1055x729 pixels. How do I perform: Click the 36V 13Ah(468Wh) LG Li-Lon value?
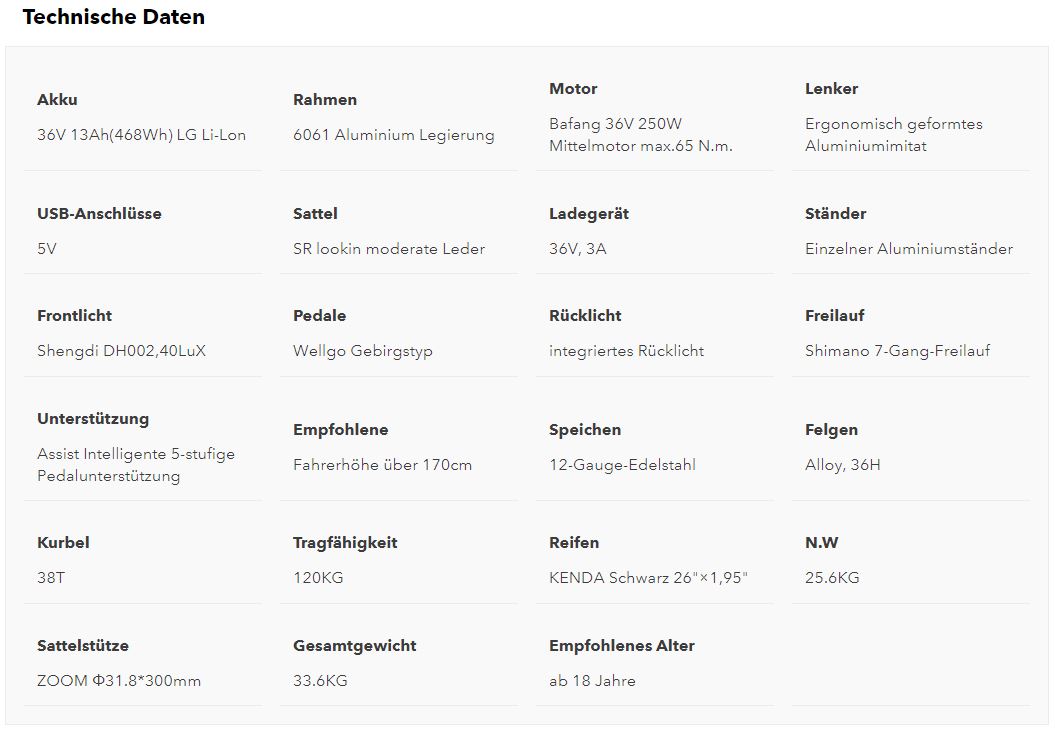(x=141, y=135)
